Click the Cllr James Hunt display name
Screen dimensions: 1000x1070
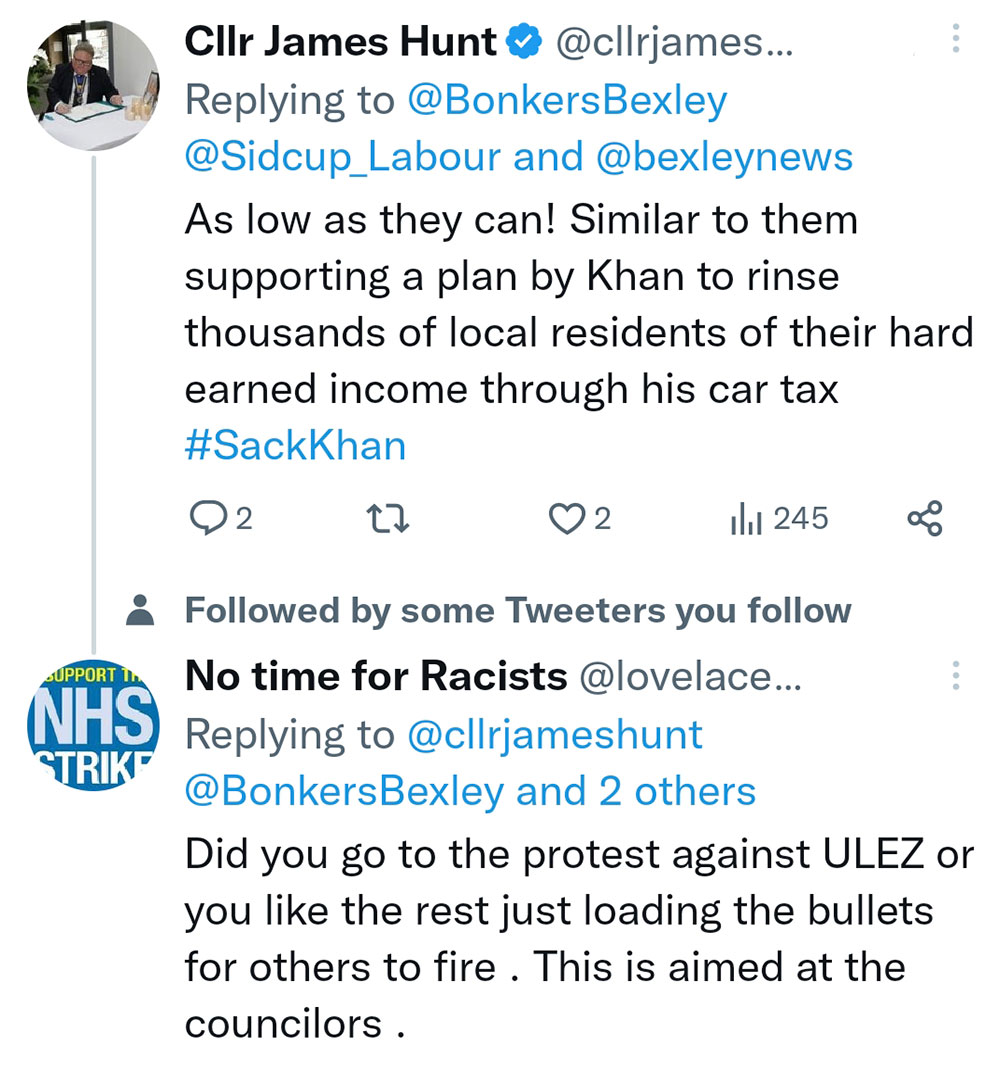click(x=340, y=42)
